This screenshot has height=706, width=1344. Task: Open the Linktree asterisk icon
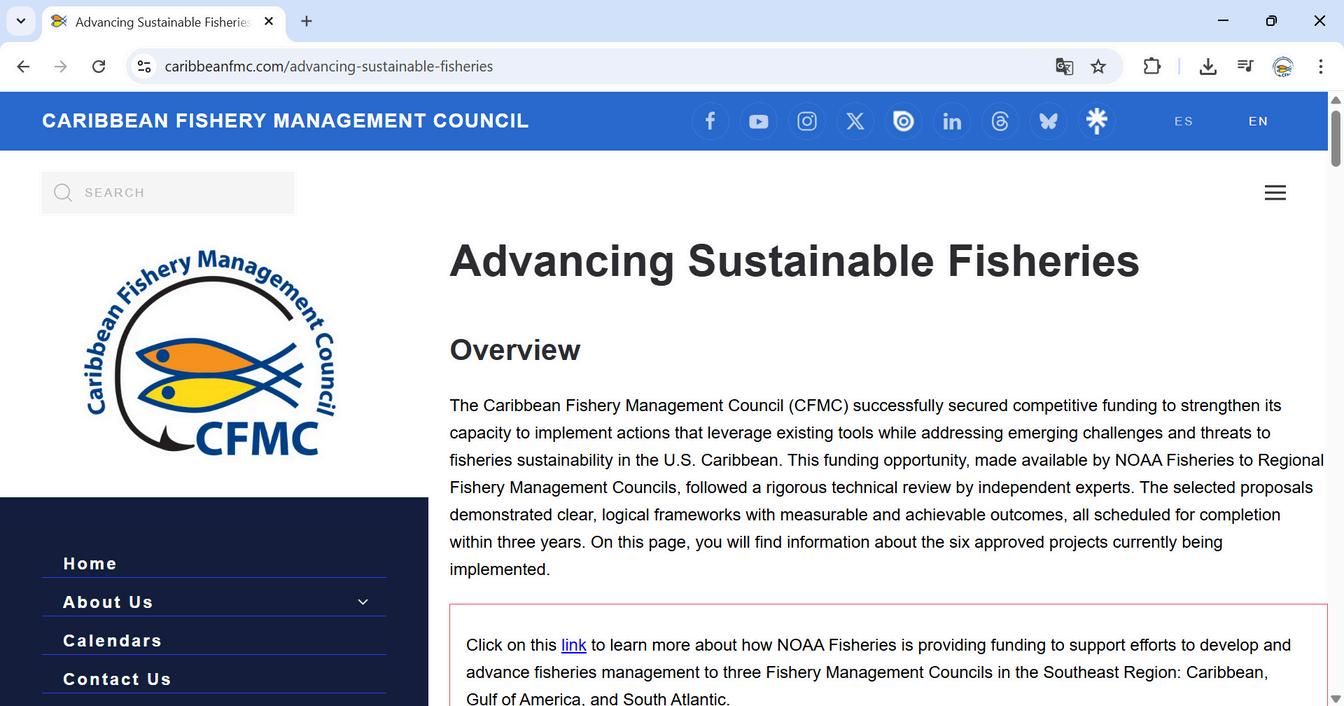tap(1097, 121)
